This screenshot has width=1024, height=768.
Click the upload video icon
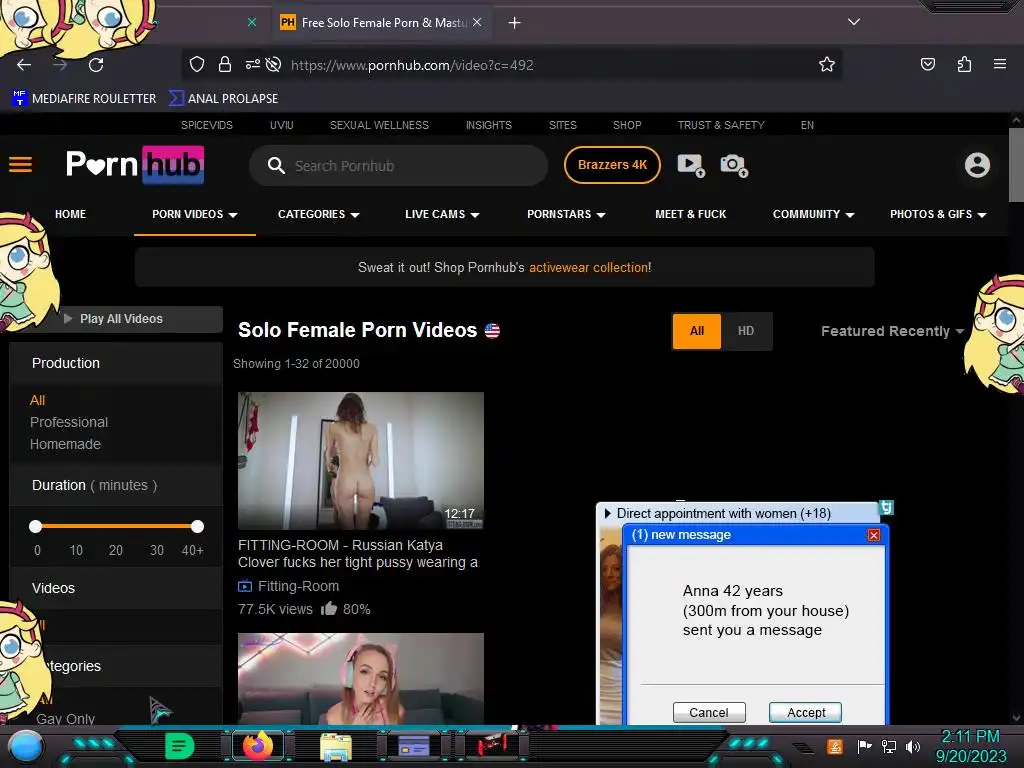(x=691, y=165)
